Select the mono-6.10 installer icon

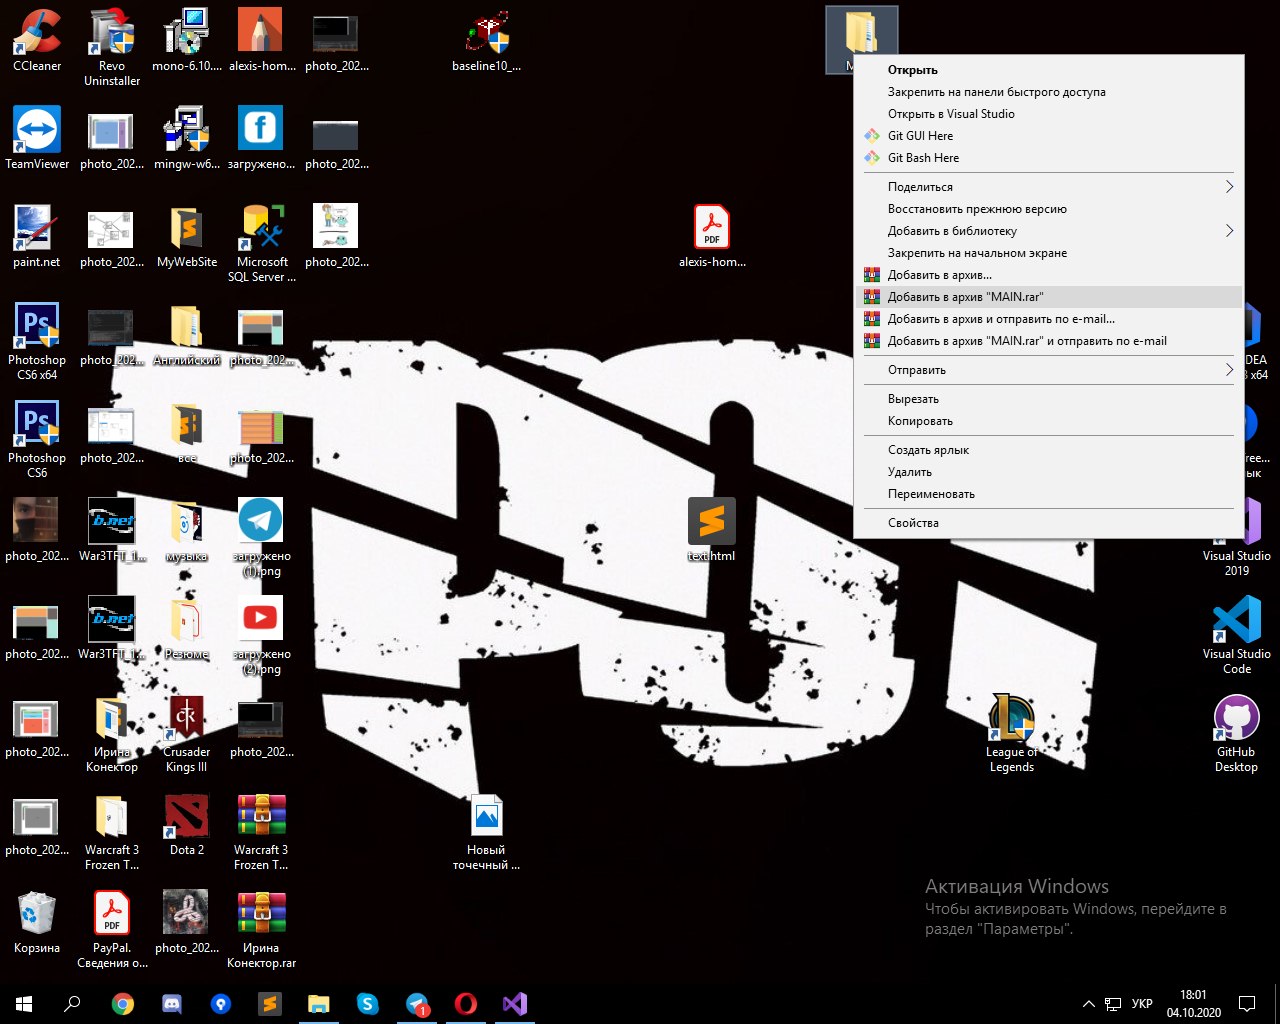(187, 40)
